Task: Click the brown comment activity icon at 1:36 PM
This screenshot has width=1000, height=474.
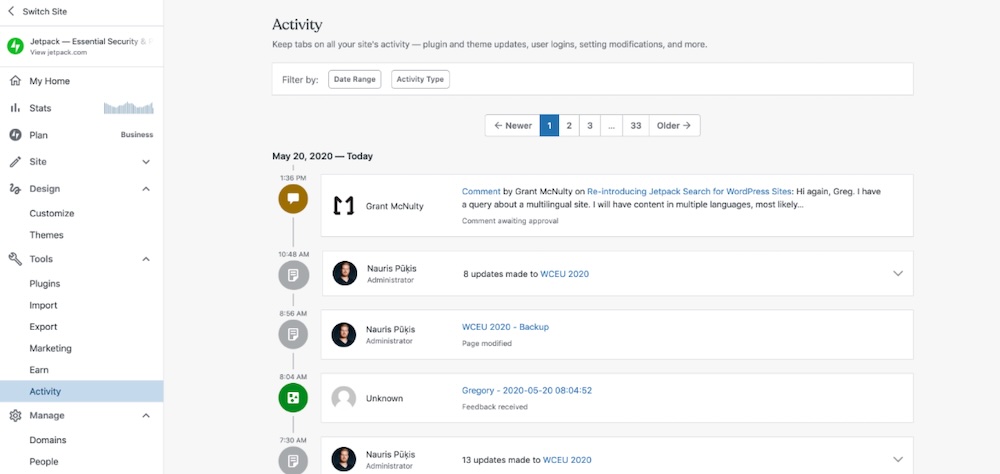Action: (293, 199)
